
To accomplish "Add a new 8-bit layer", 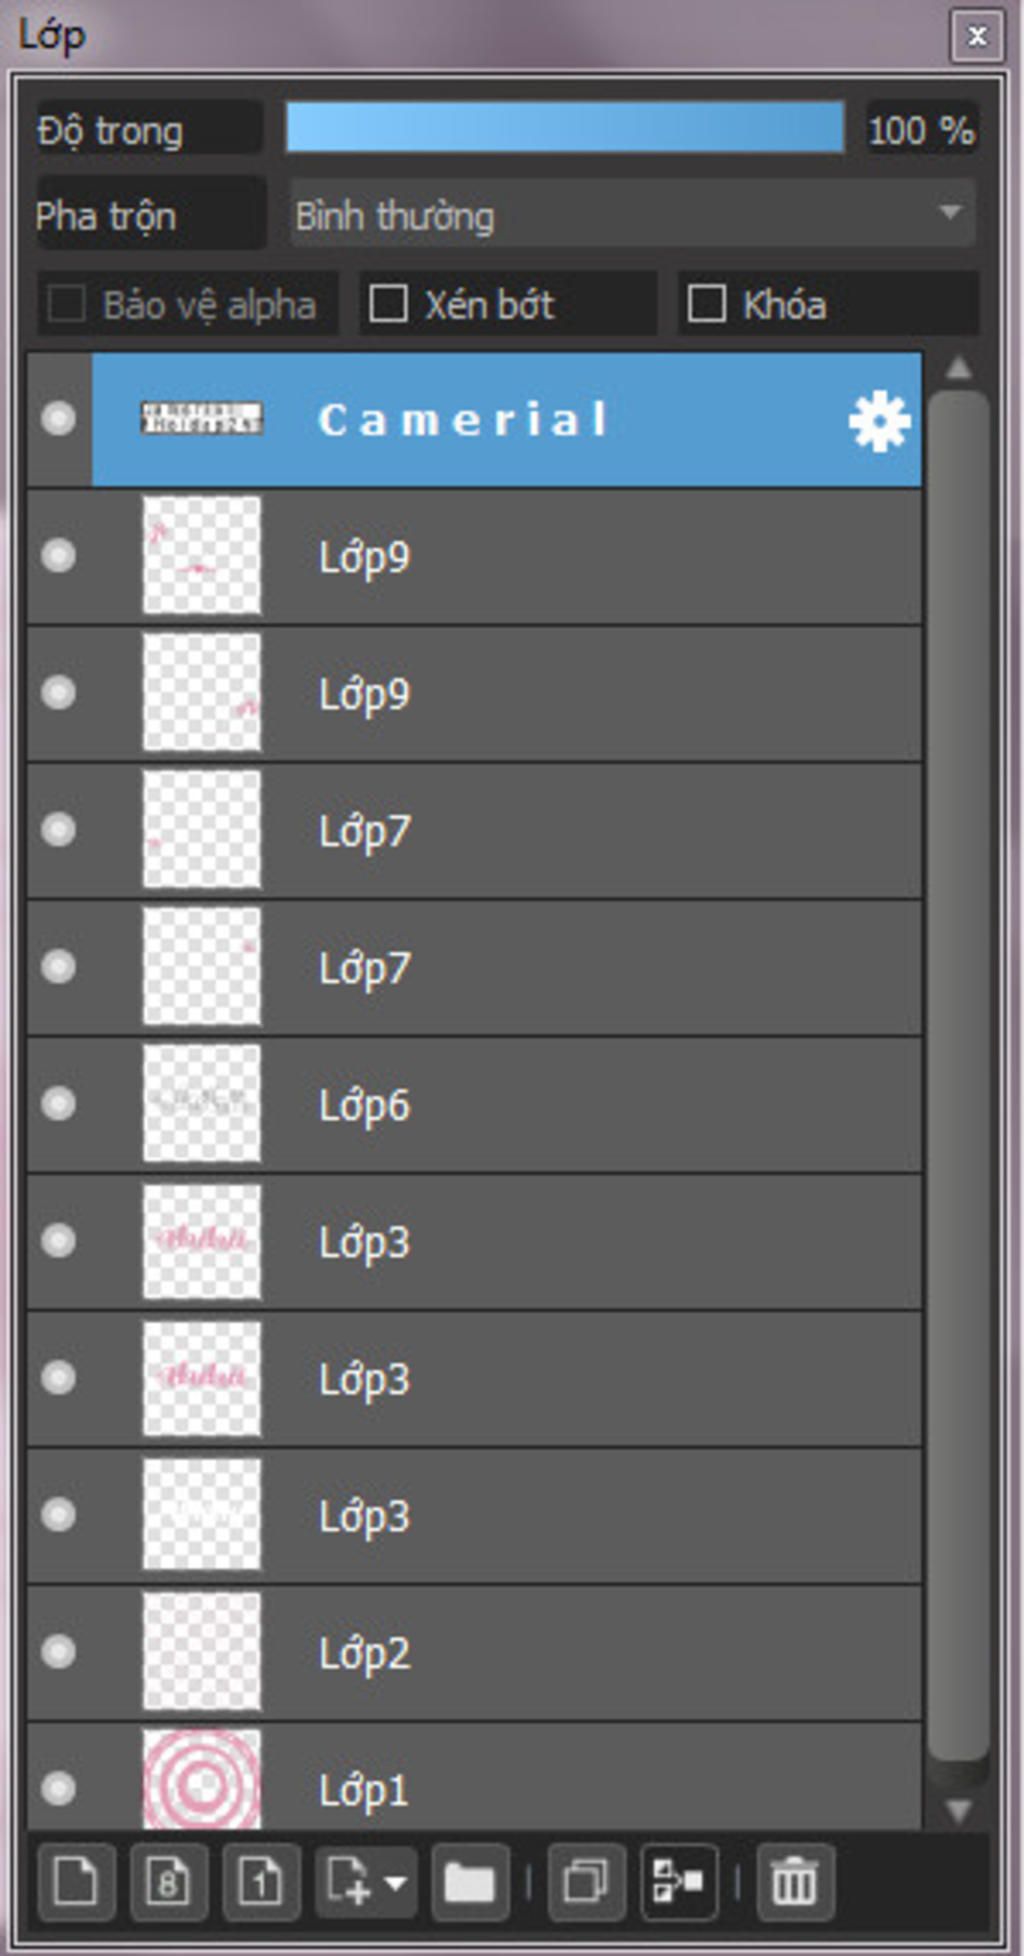I will (168, 1884).
